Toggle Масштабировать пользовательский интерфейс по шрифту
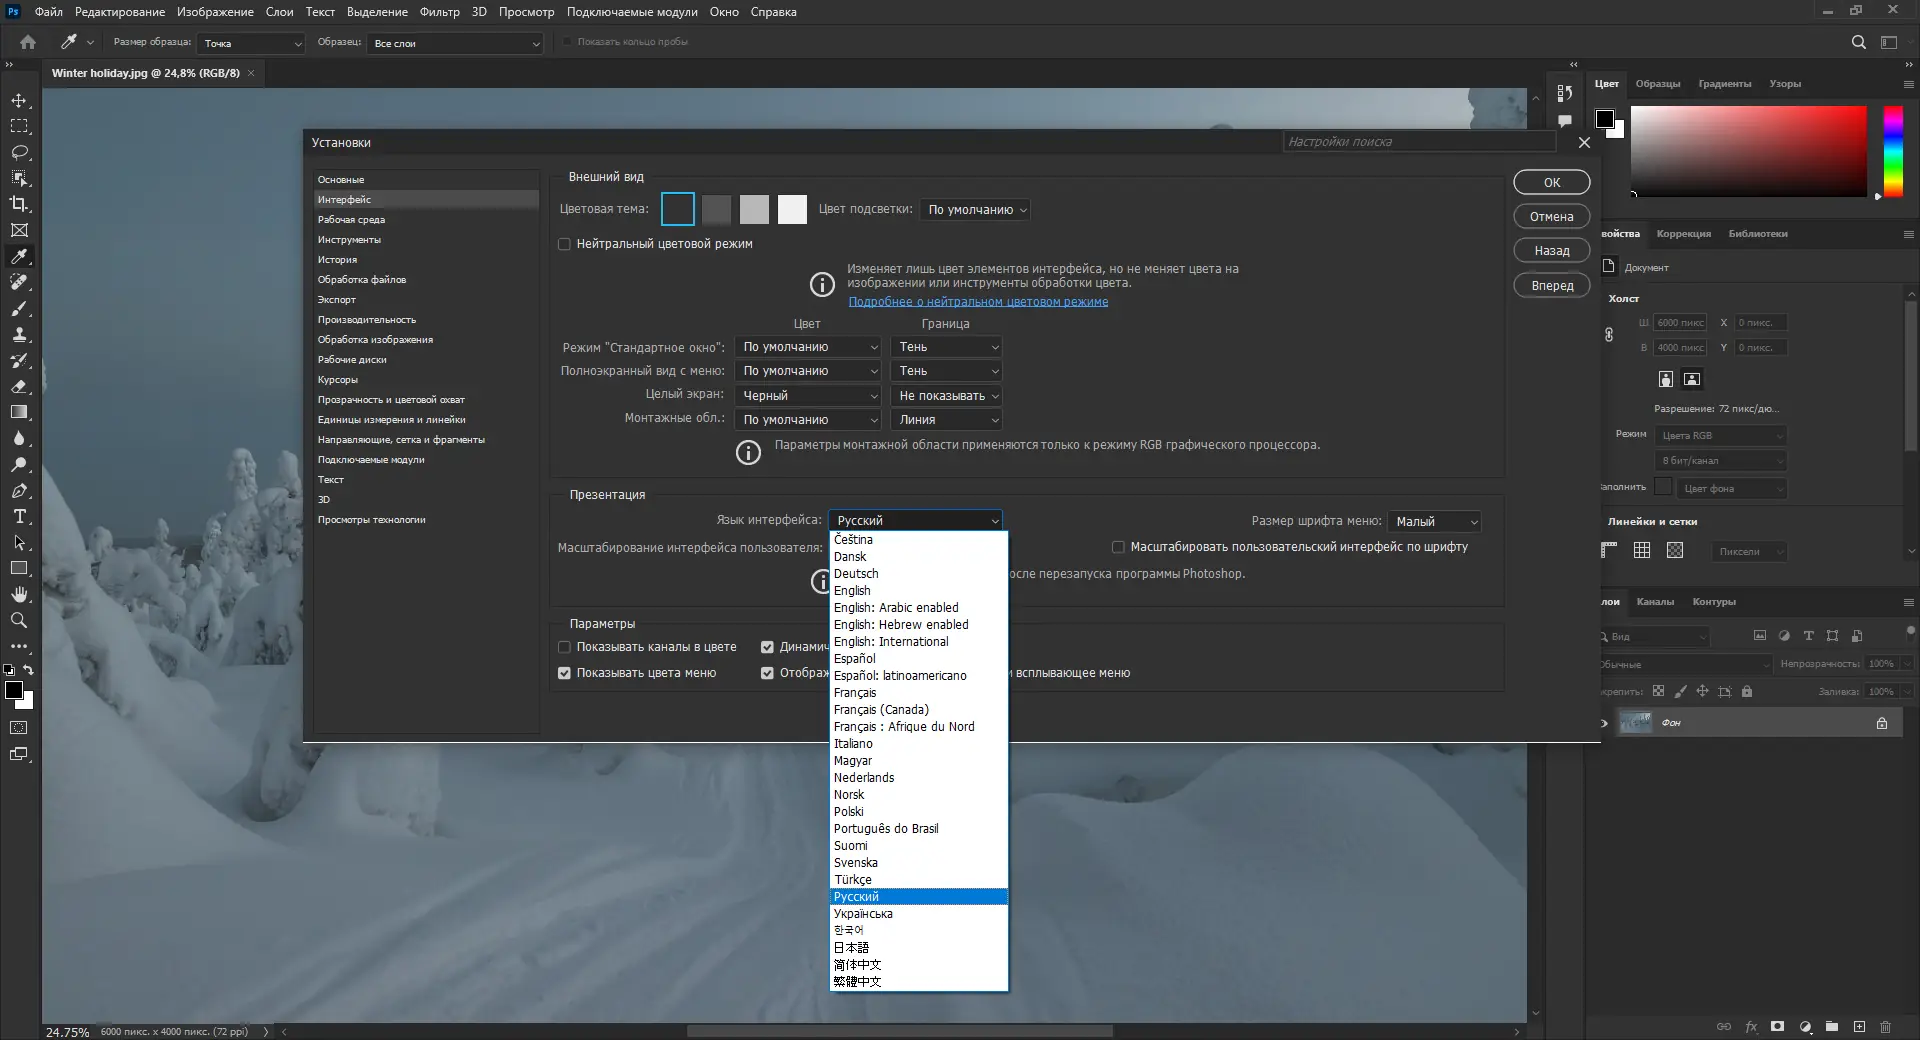 coord(1118,547)
